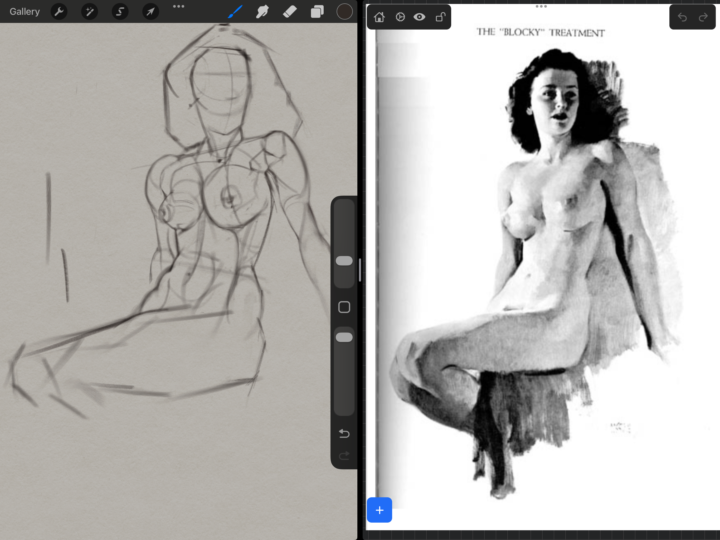Image resolution: width=720 pixels, height=540 pixels.
Task: Toggle the eye visibility icon in reference app
Action: click(419, 17)
